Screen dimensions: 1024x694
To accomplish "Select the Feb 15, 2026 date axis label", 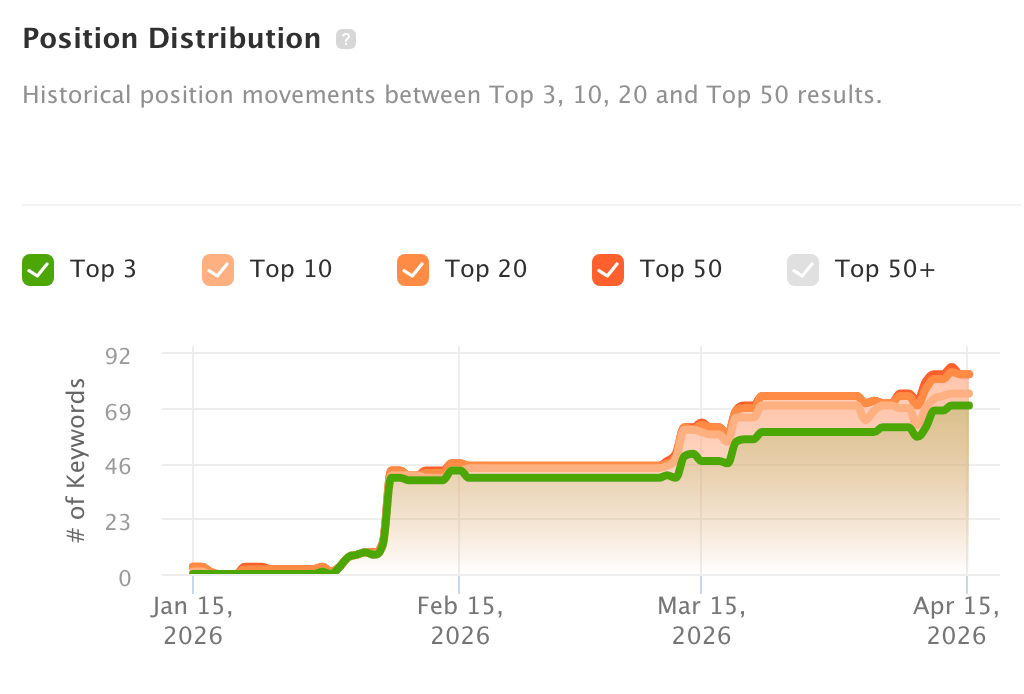I will pyautogui.click(x=460, y=620).
